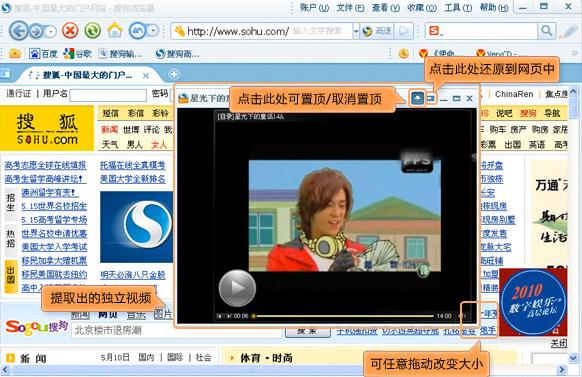Open 美国大学全新排名 link
Viewport: 582px width, 377px height.
tap(133, 179)
